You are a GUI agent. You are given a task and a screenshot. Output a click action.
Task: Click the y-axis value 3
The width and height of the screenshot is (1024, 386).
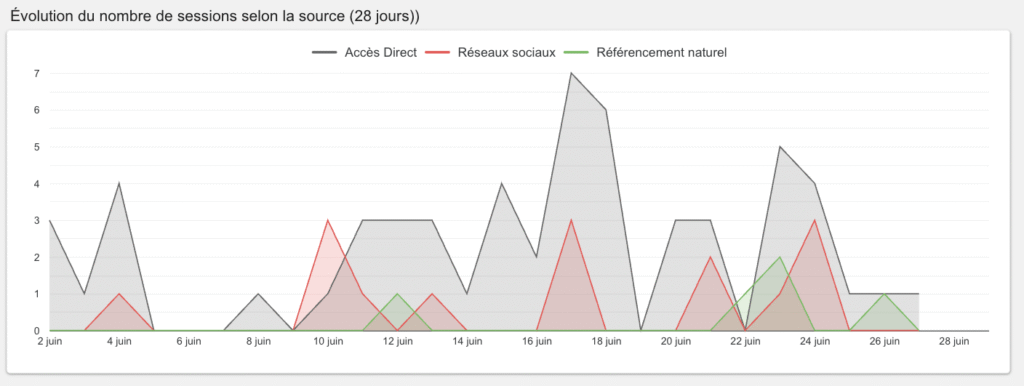[37, 220]
